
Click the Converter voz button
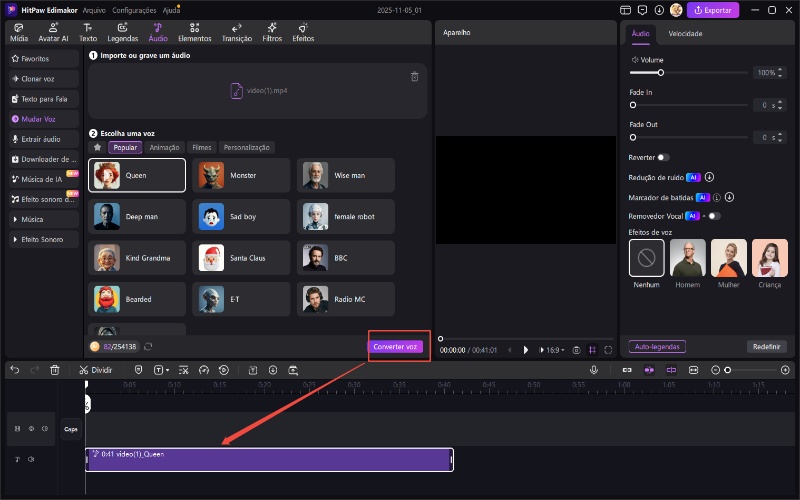coord(397,346)
